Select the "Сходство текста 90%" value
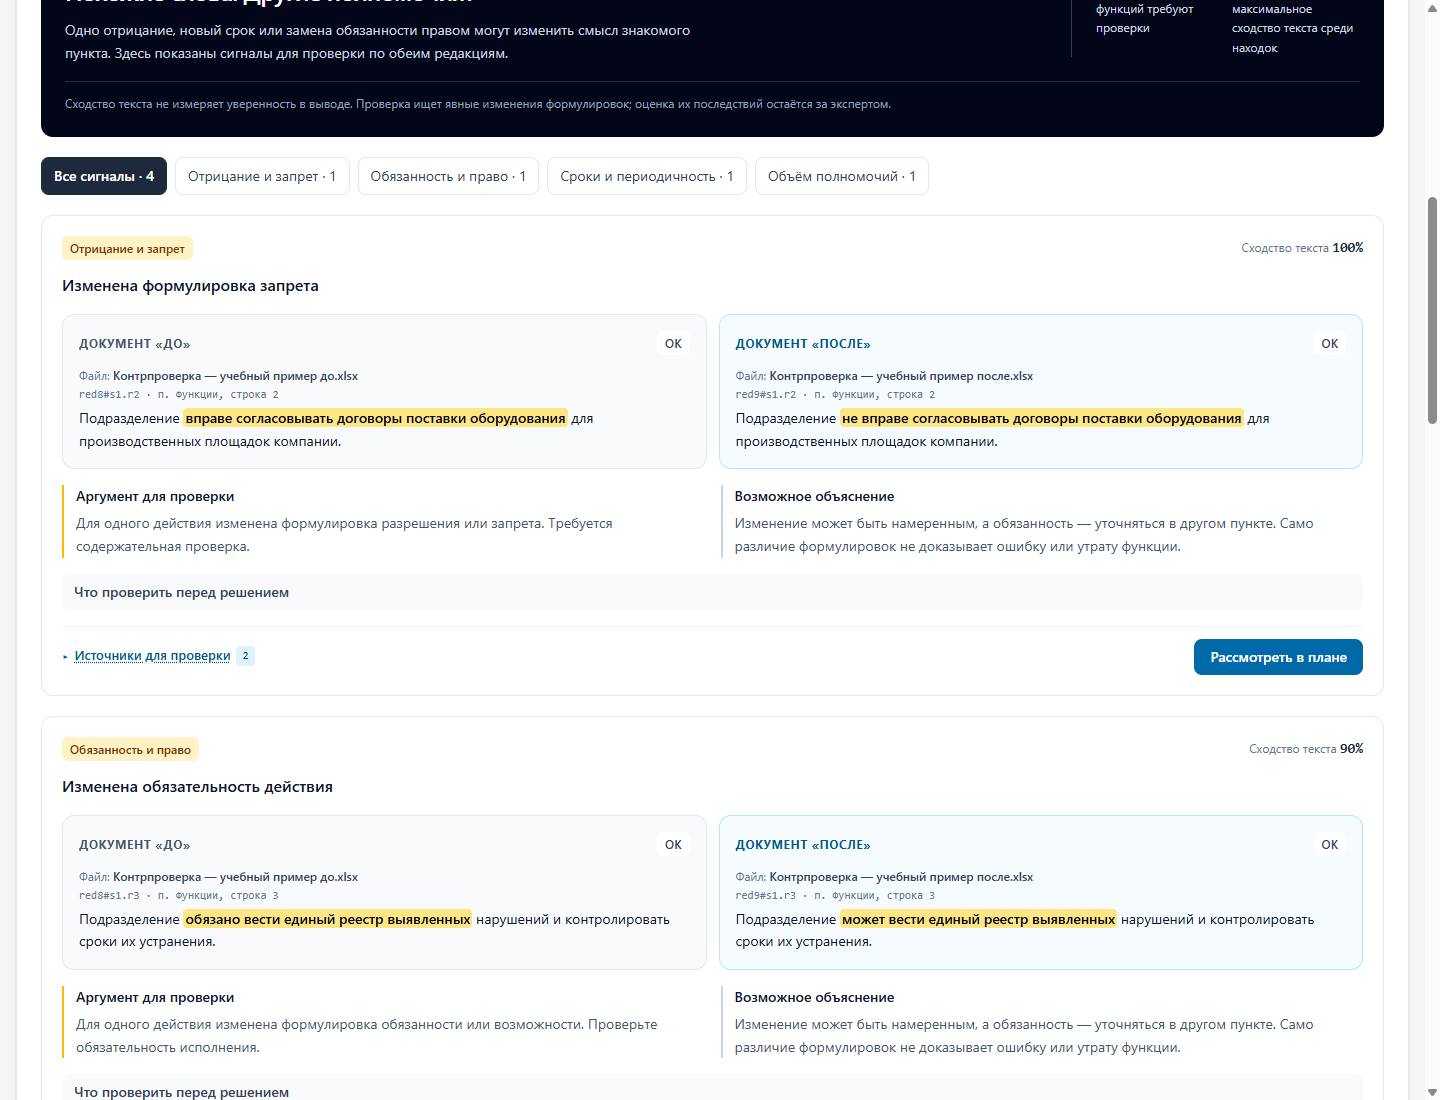1440x1100 pixels. [x=1306, y=749]
